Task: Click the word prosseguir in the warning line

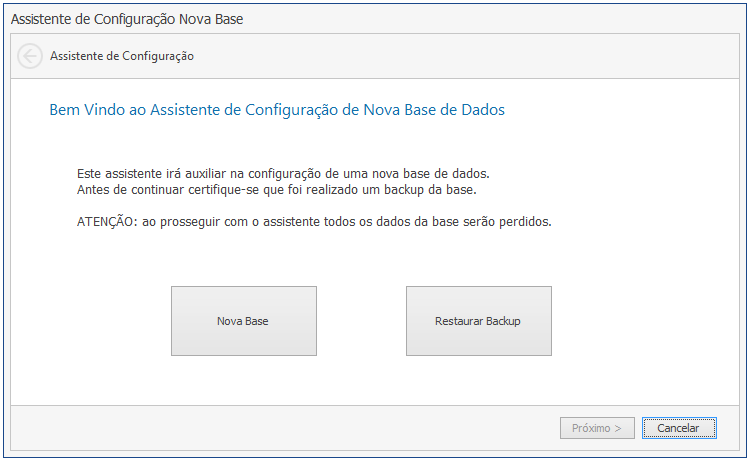Action: point(188,222)
